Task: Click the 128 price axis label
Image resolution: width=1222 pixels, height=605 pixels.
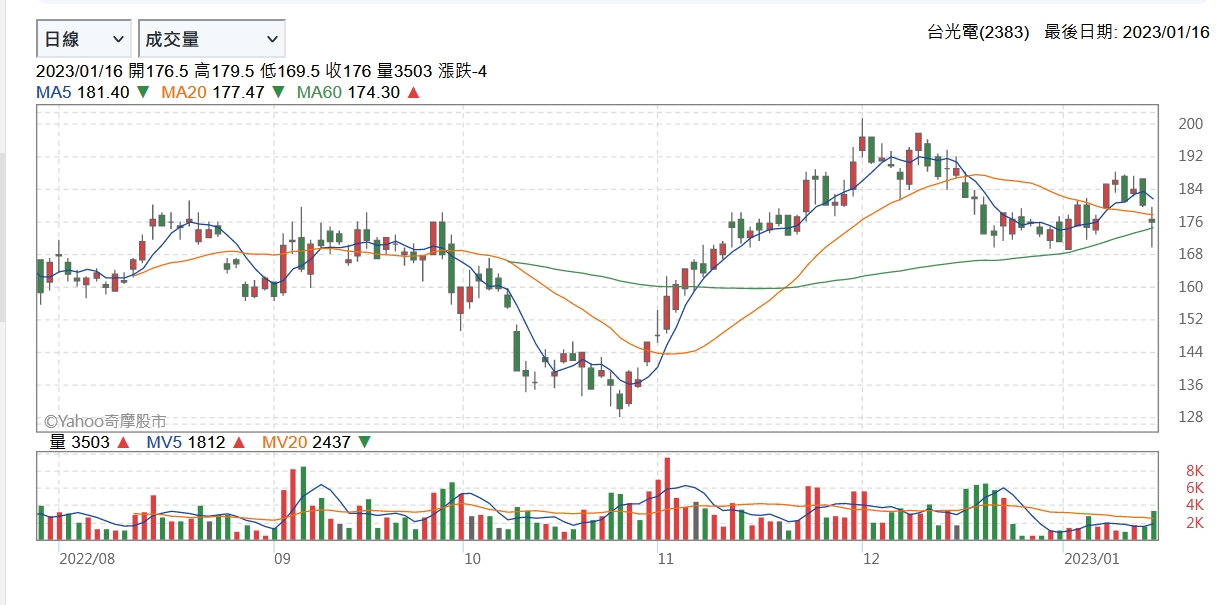Action: 1191,416
